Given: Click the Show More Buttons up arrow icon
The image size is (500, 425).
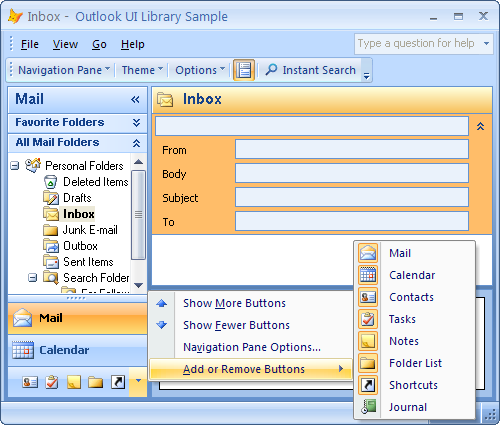Looking at the screenshot, I should tap(162, 303).
